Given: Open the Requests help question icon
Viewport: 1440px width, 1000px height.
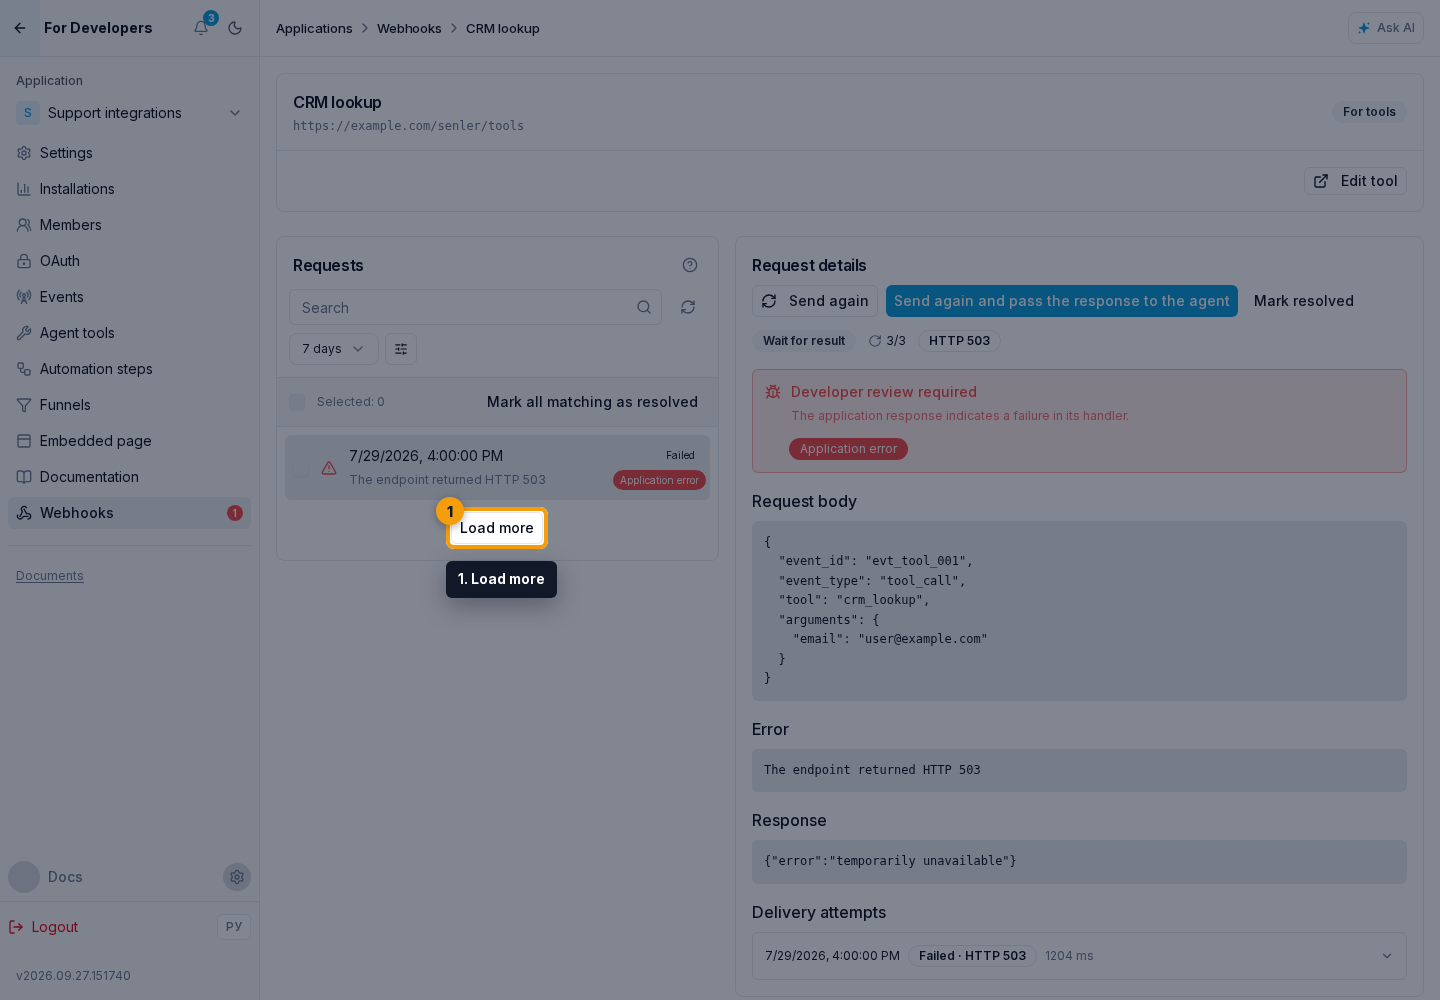Looking at the screenshot, I should click(x=690, y=265).
